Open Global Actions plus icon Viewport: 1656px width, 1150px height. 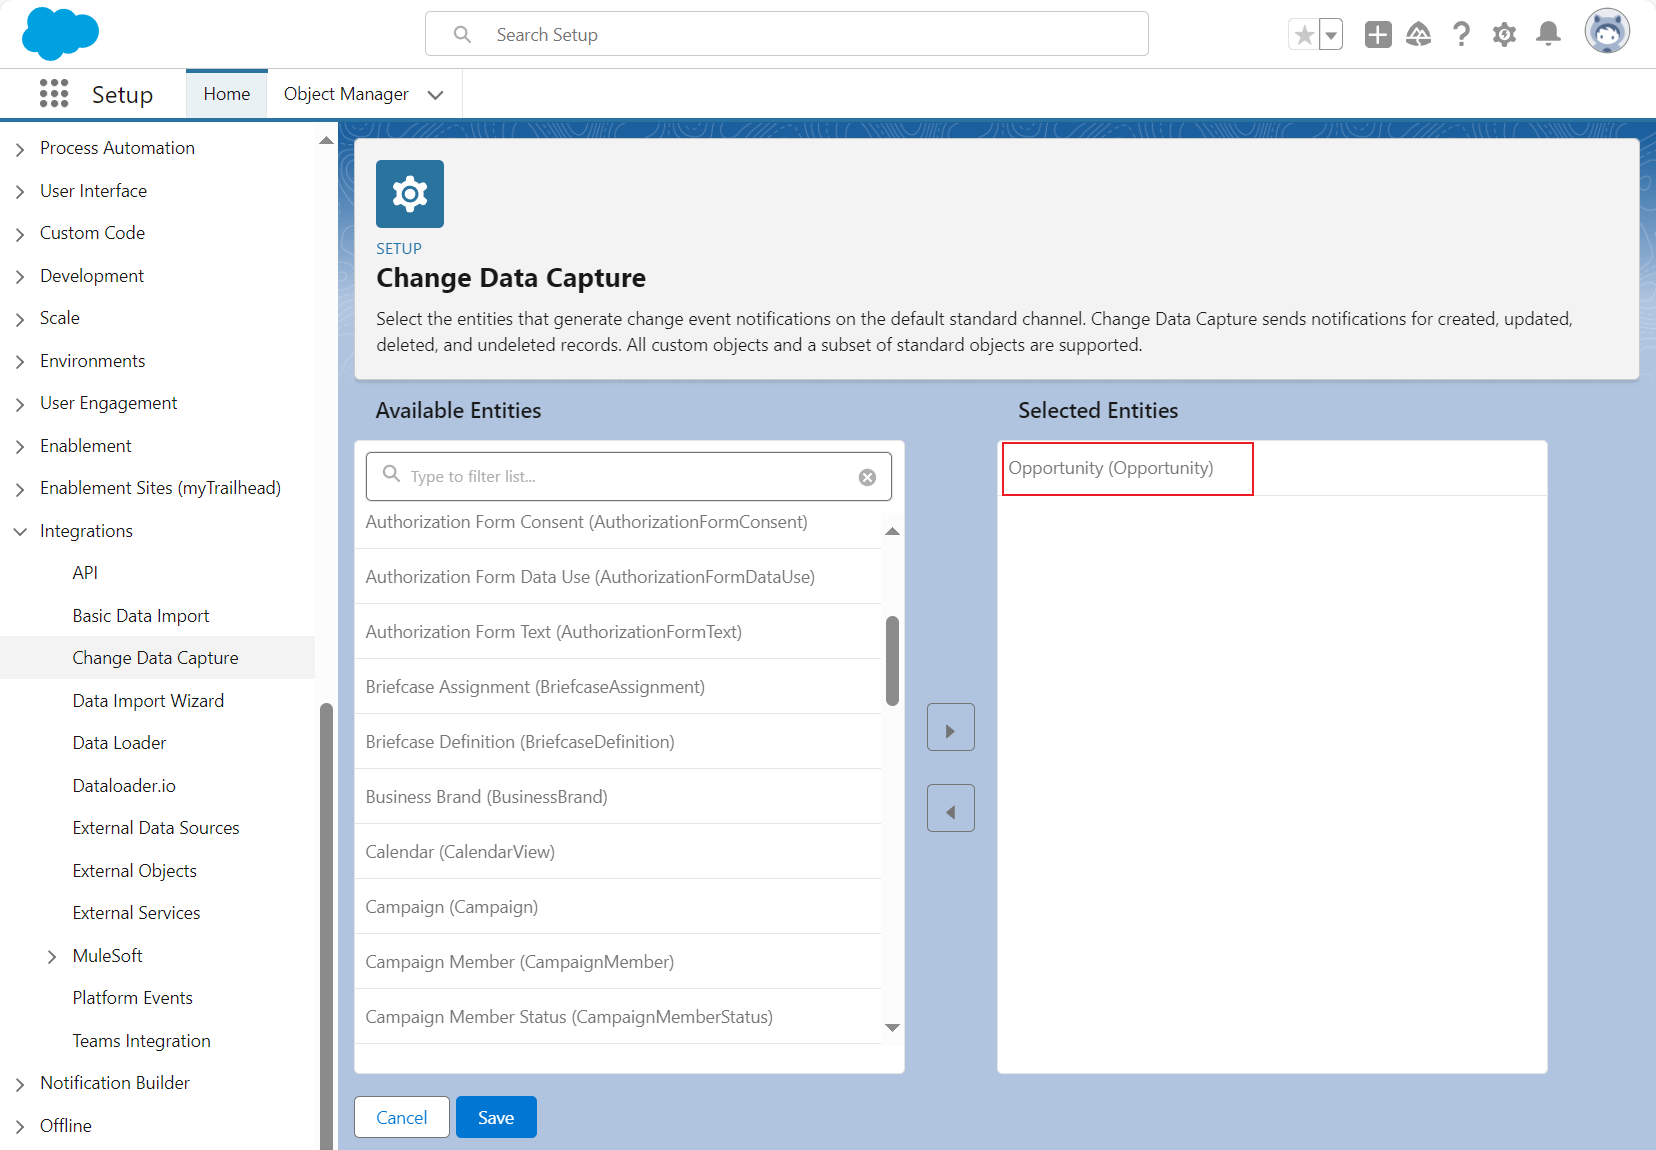[1378, 35]
